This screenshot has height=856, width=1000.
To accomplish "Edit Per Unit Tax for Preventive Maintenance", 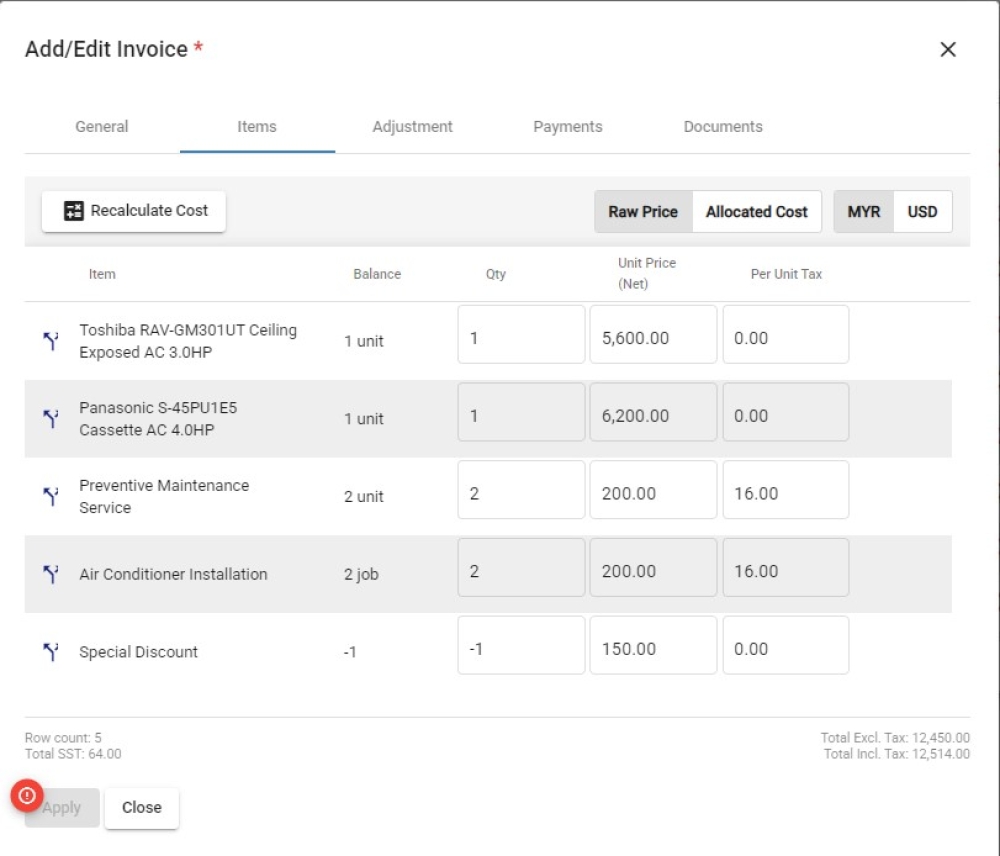I will (x=786, y=490).
